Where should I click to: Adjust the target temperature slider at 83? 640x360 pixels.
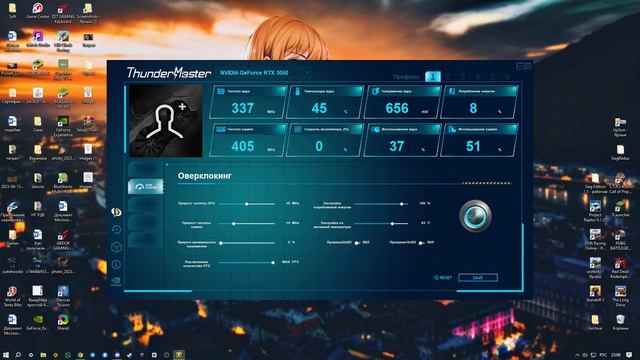point(381,223)
